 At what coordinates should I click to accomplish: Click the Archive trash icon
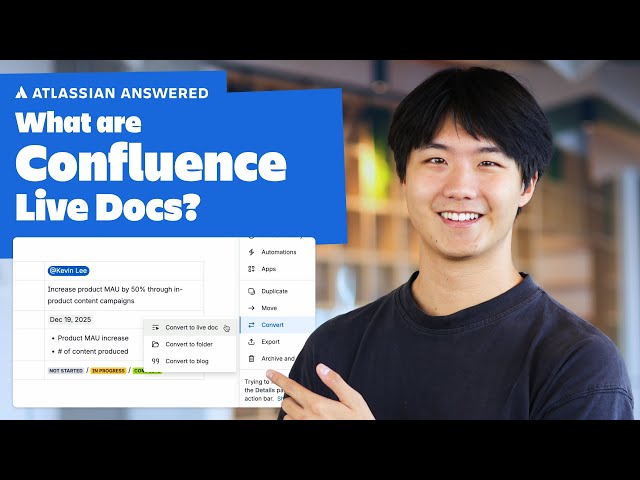point(251,358)
